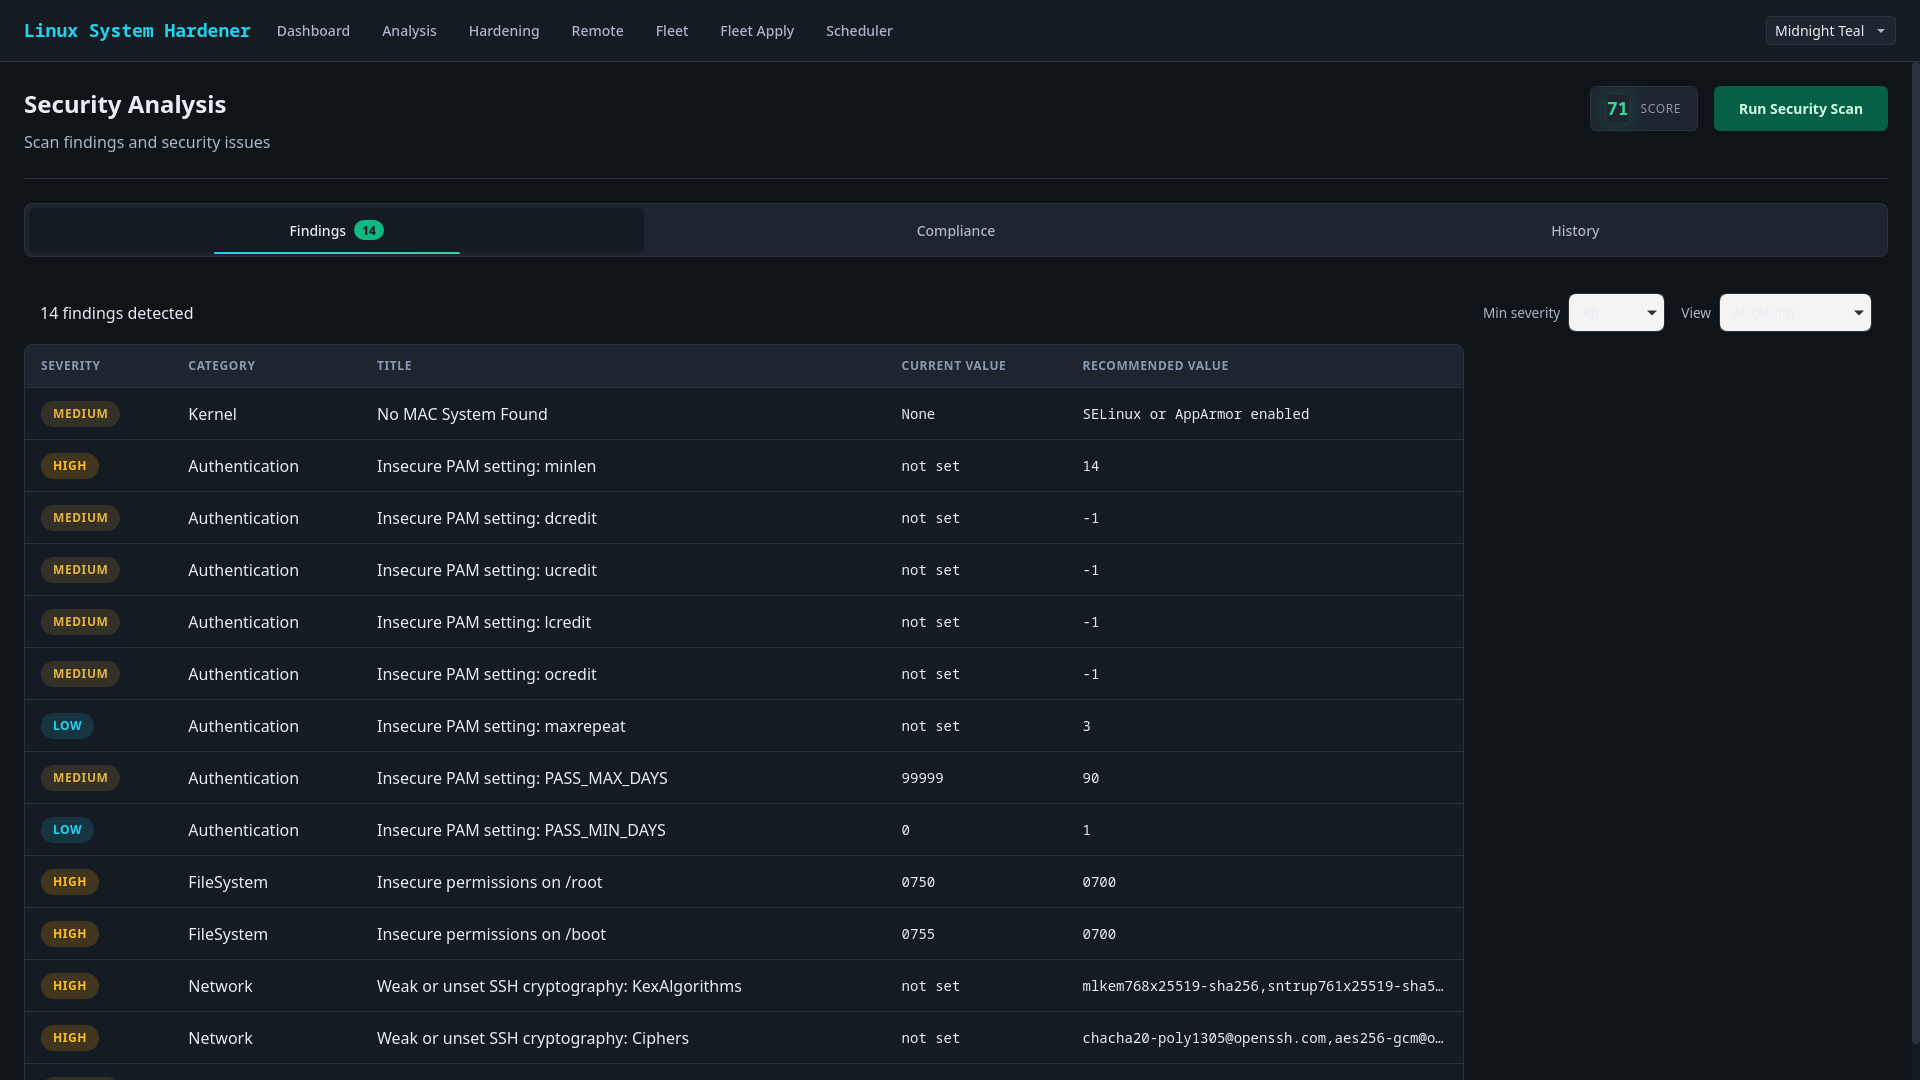Viewport: 1920px width, 1080px height.
Task: Click LOW badge on maxrepeat row
Action: click(x=67, y=726)
